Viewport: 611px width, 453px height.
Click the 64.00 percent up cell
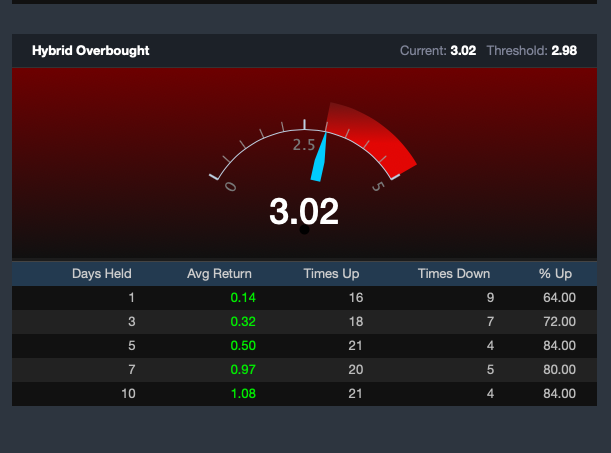pos(560,298)
